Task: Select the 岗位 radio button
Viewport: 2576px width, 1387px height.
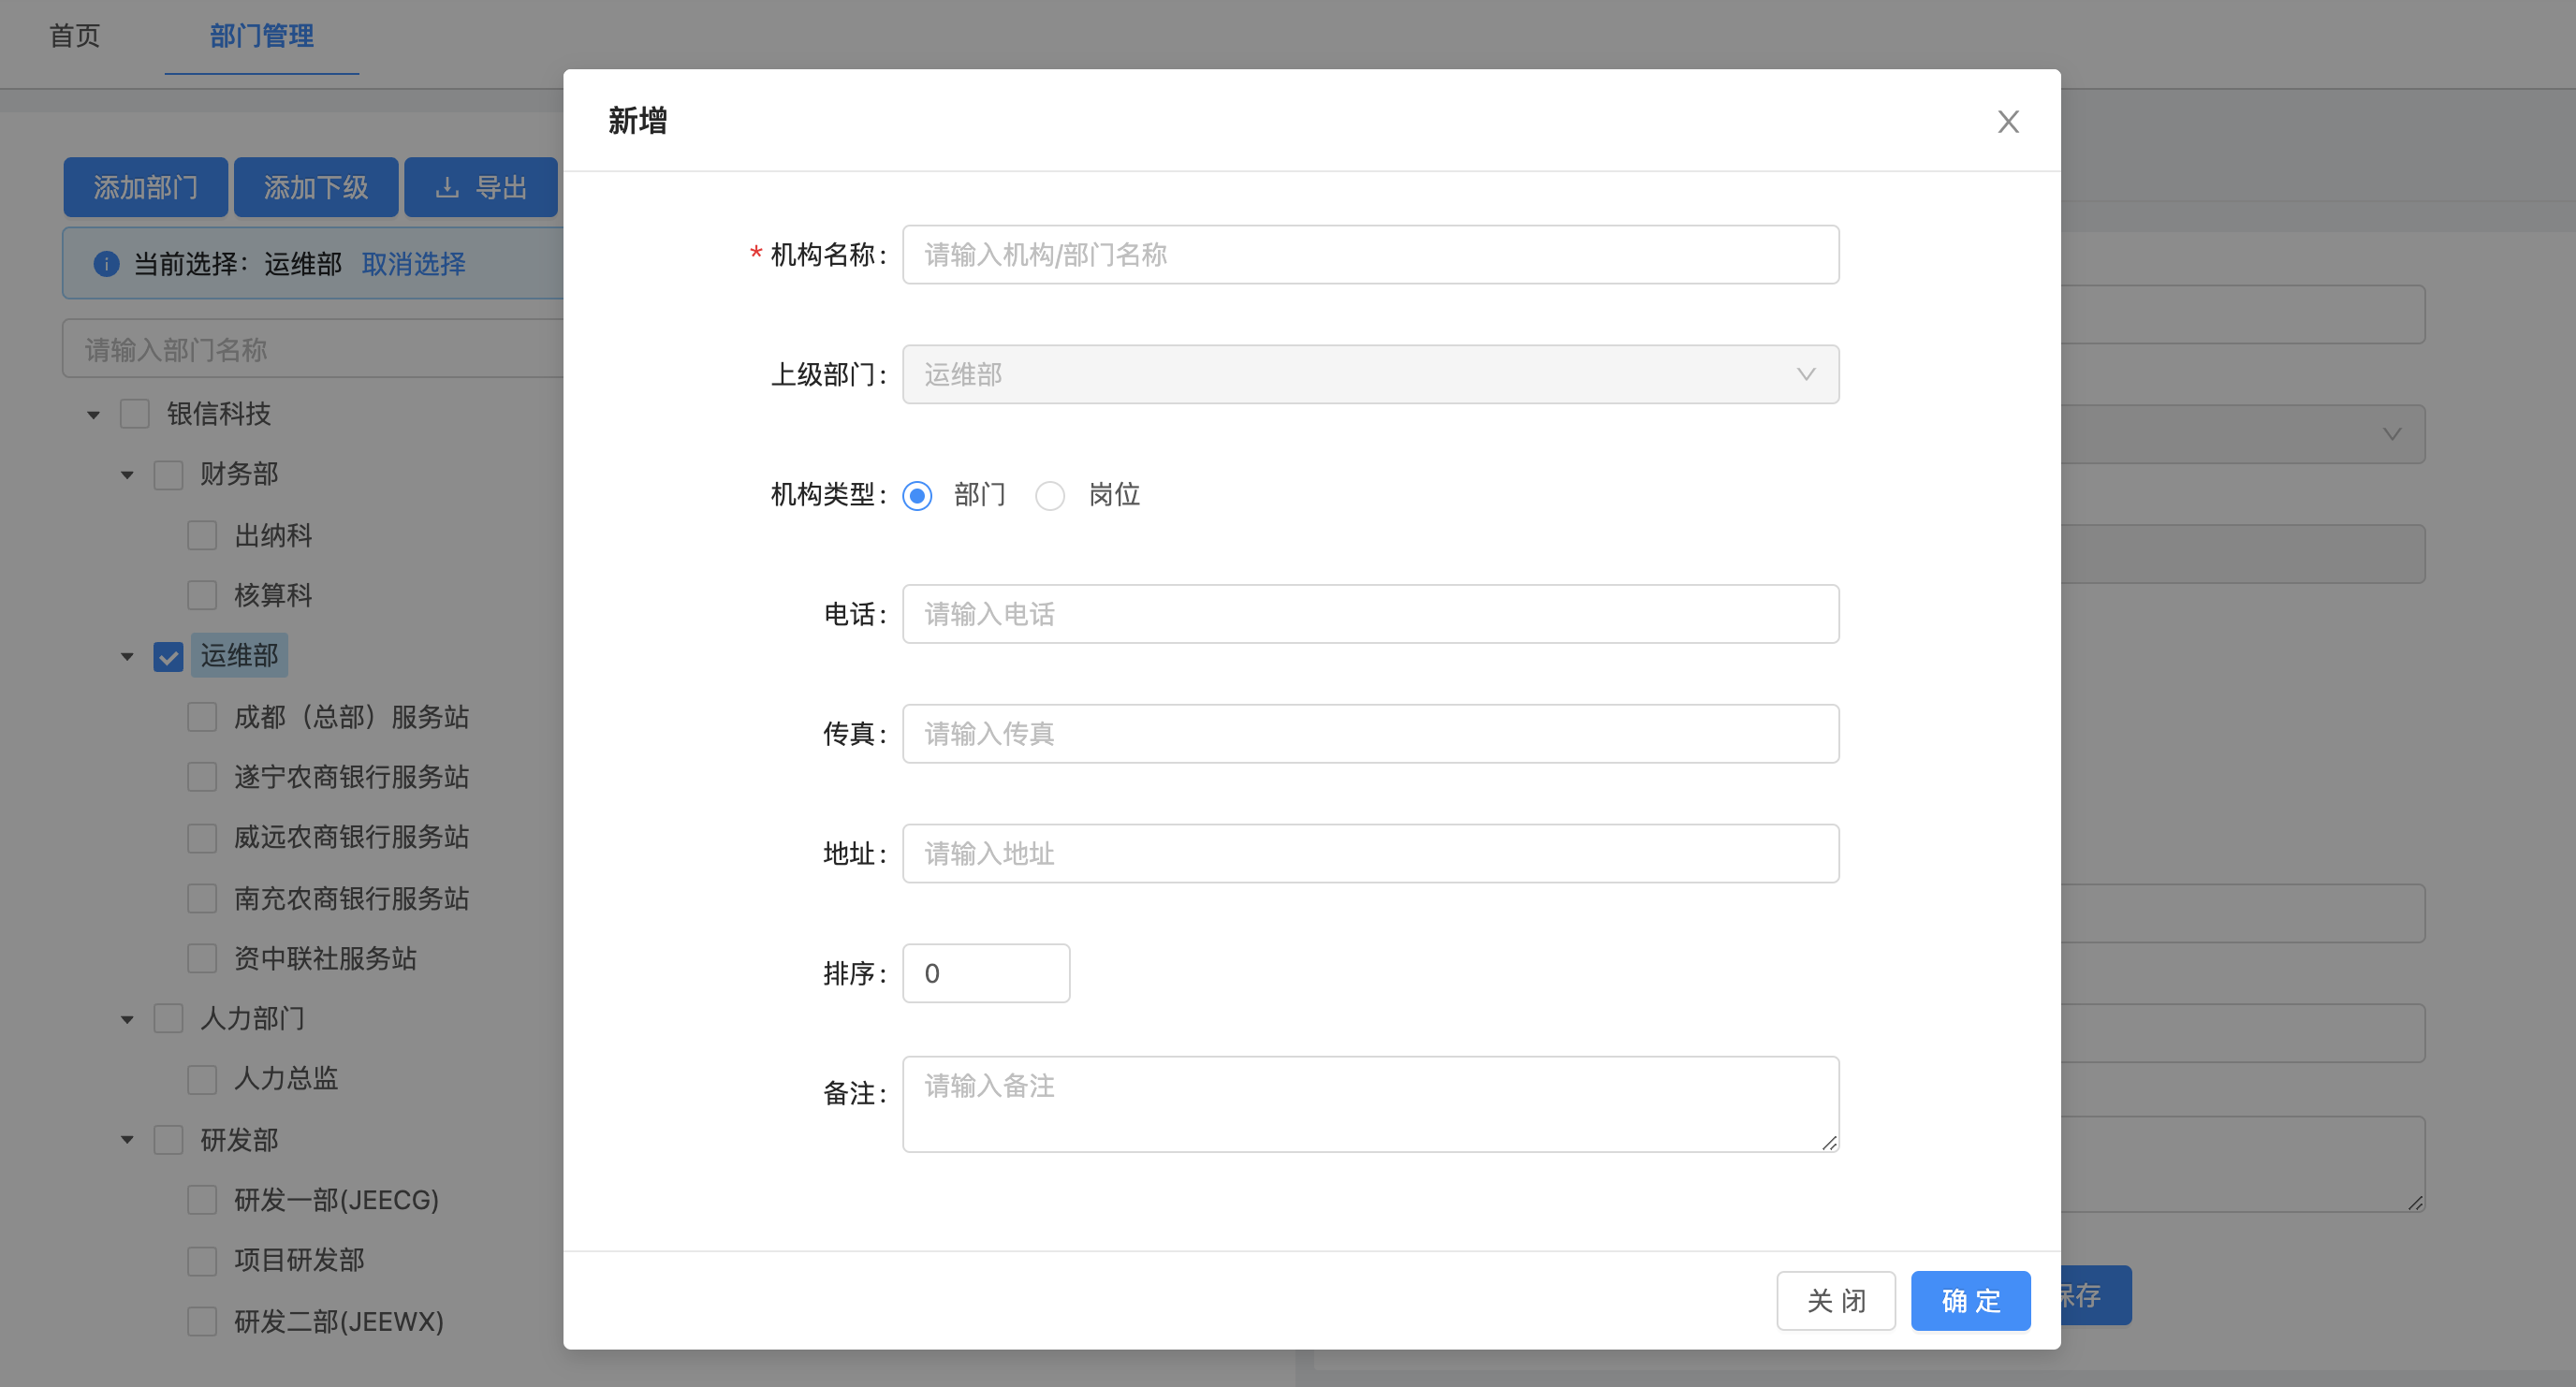Action: 1049,496
